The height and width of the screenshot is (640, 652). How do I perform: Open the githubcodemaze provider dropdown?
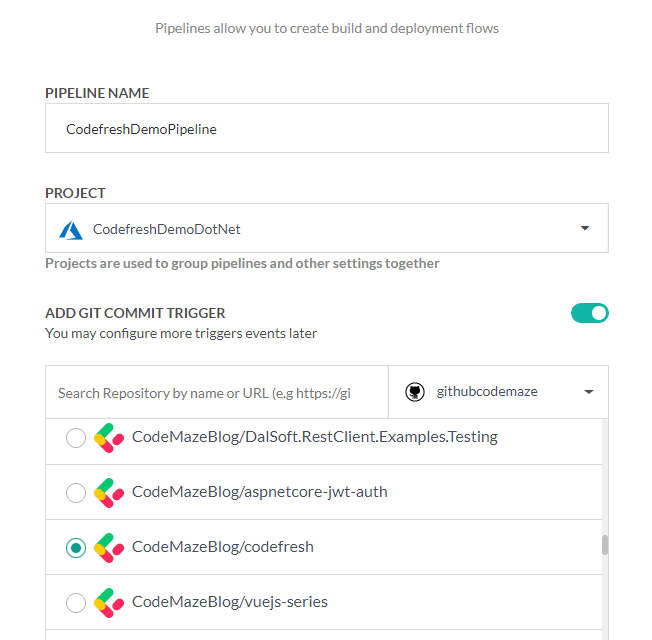588,392
